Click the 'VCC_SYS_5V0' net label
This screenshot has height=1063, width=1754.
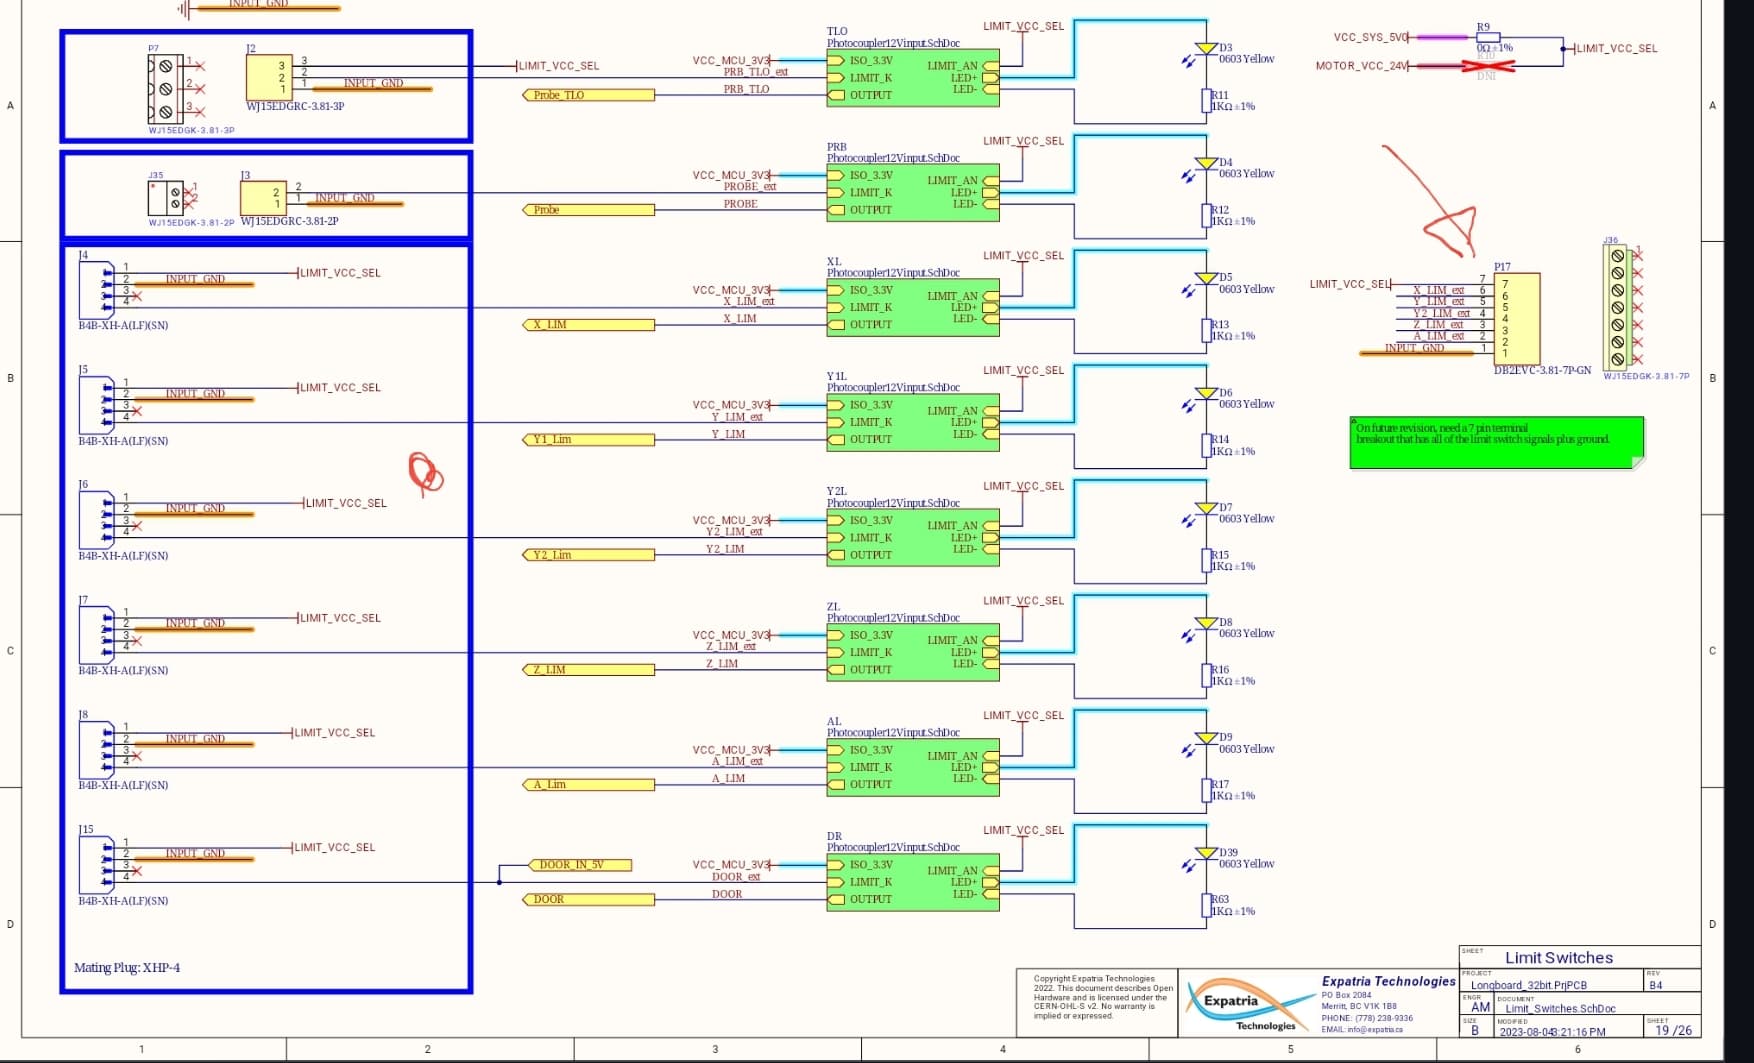pyautogui.click(x=1370, y=37)
